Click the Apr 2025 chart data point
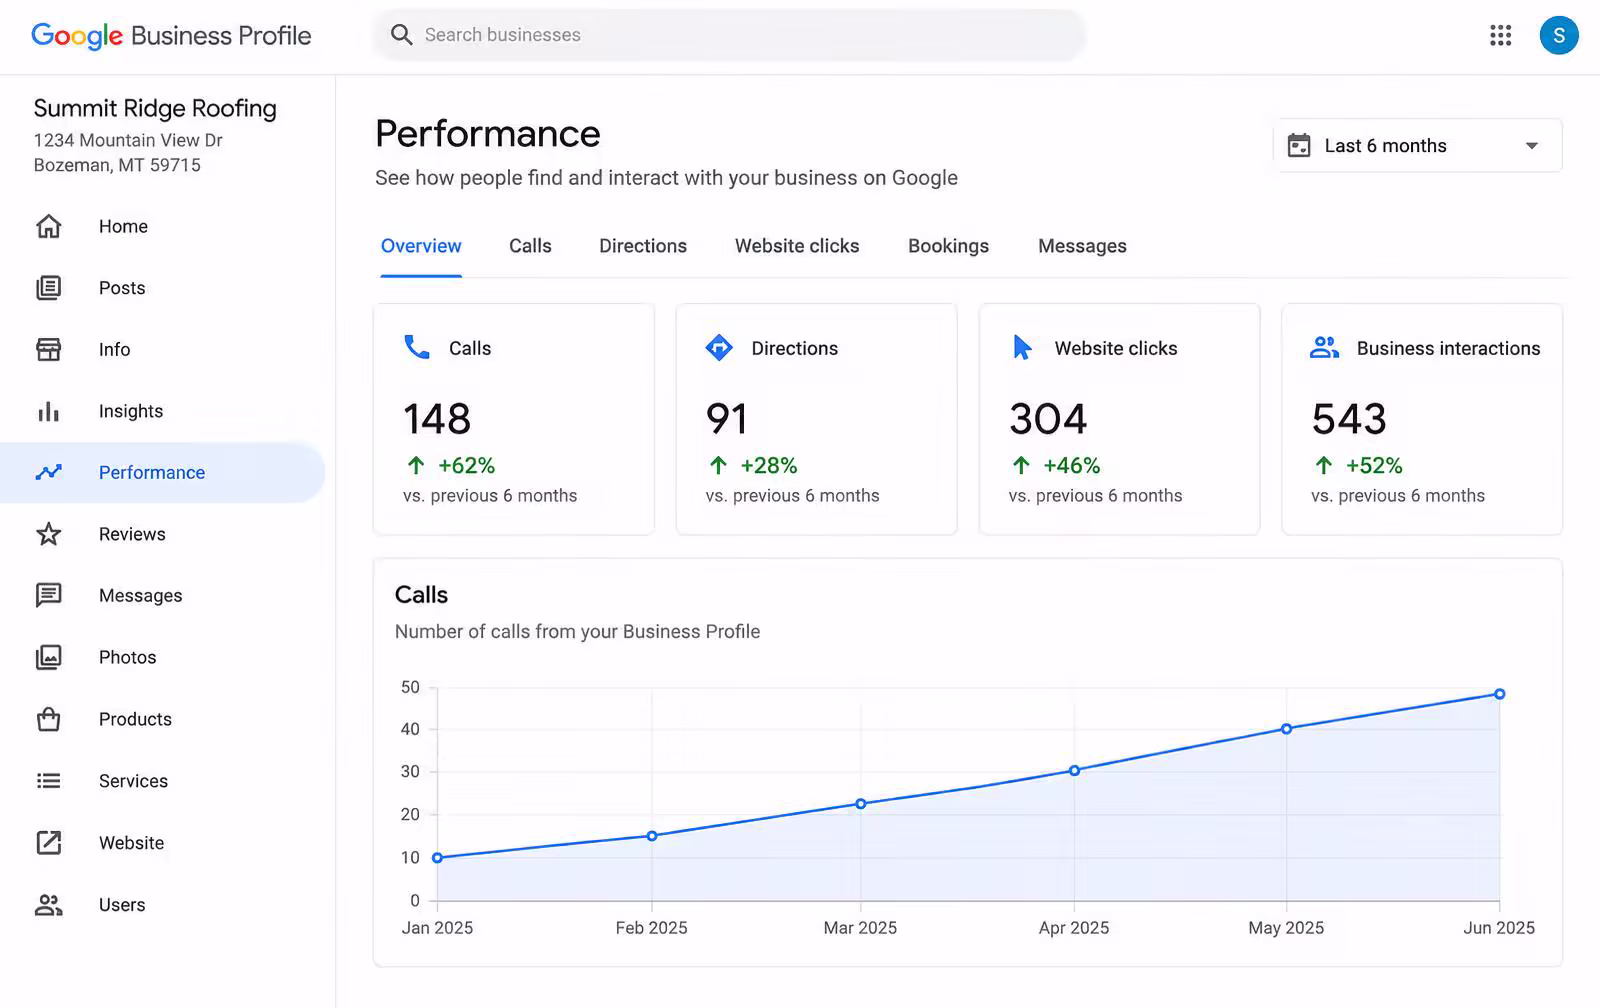 click(1074, 771)
